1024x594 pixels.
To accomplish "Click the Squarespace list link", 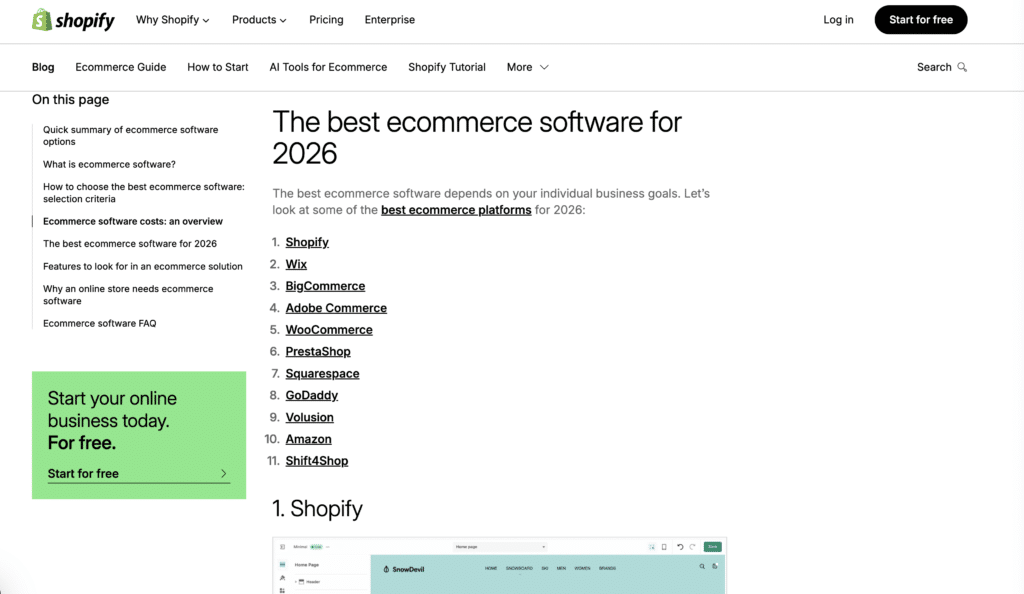I will [x=322, y=373].
